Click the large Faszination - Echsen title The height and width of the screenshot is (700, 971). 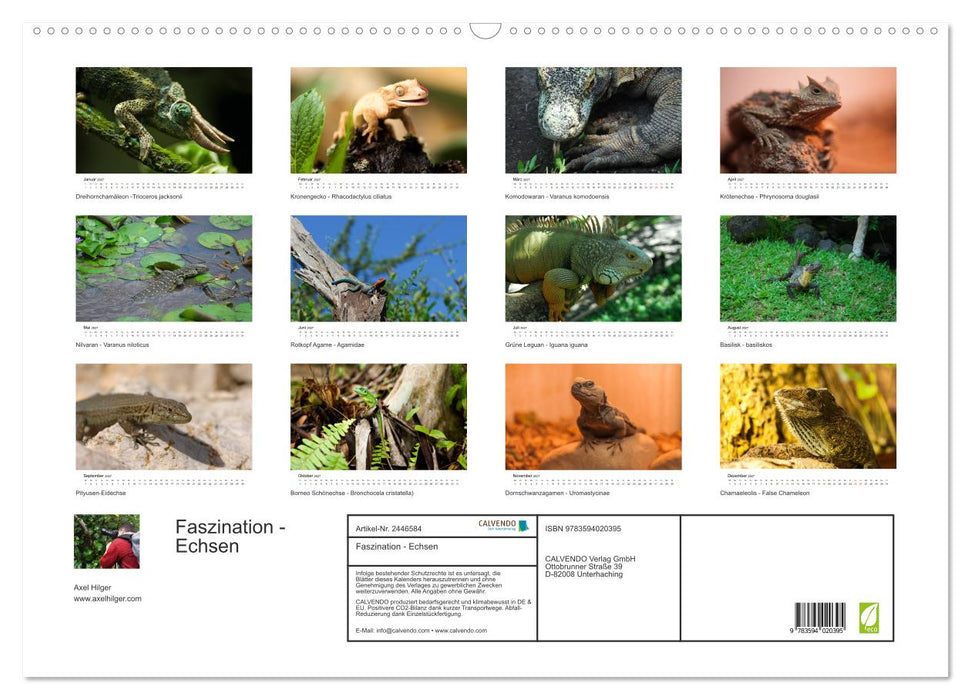pyautogui.click(x=230, y=536)
